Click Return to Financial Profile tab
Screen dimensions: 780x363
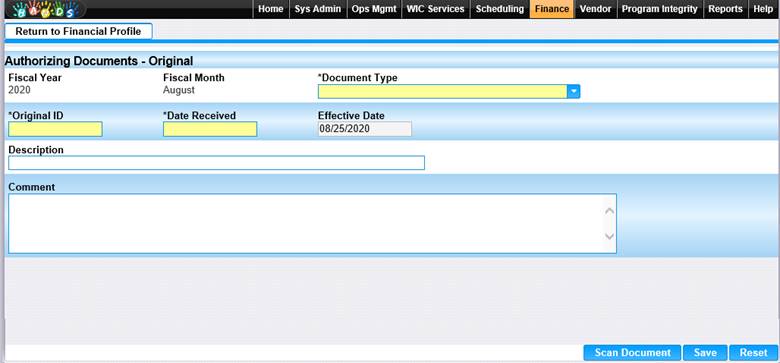pyautogui.click(x=78, y=31)
